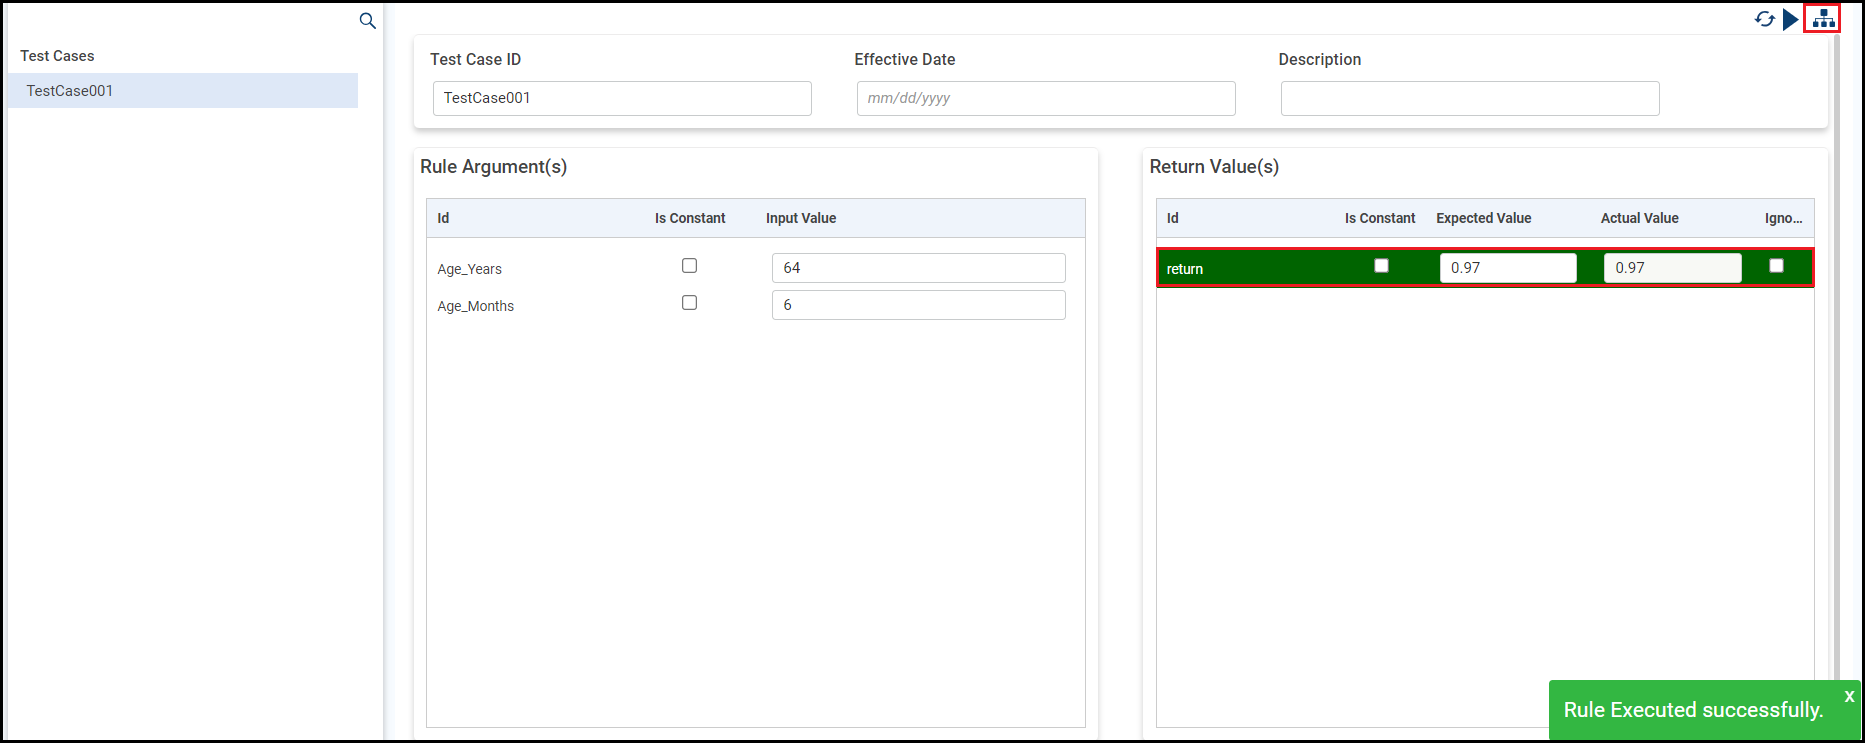Click Age_Months input value 6

919,305
